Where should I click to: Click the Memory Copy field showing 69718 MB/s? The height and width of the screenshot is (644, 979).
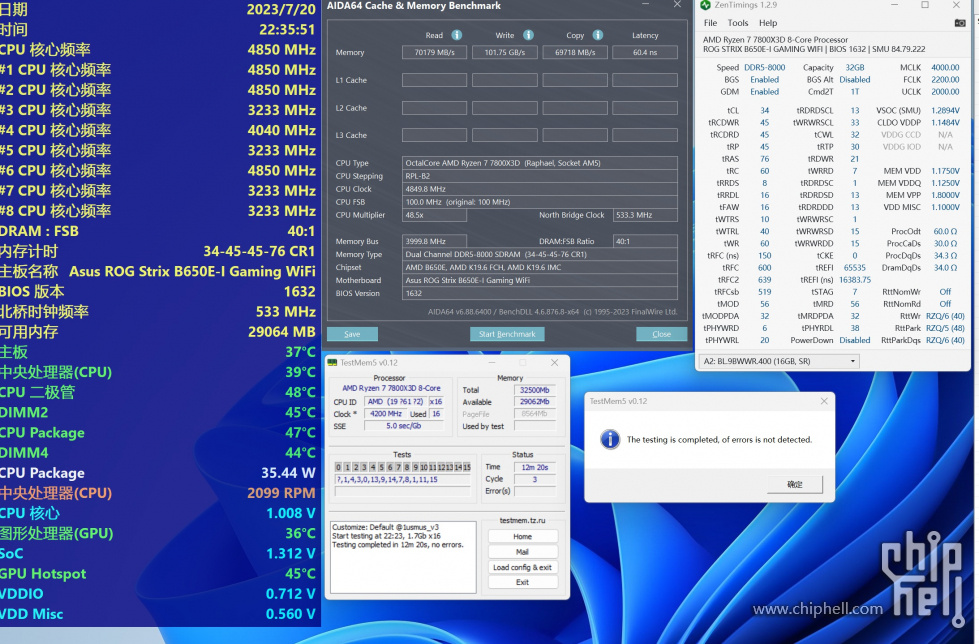pos(575,52)
